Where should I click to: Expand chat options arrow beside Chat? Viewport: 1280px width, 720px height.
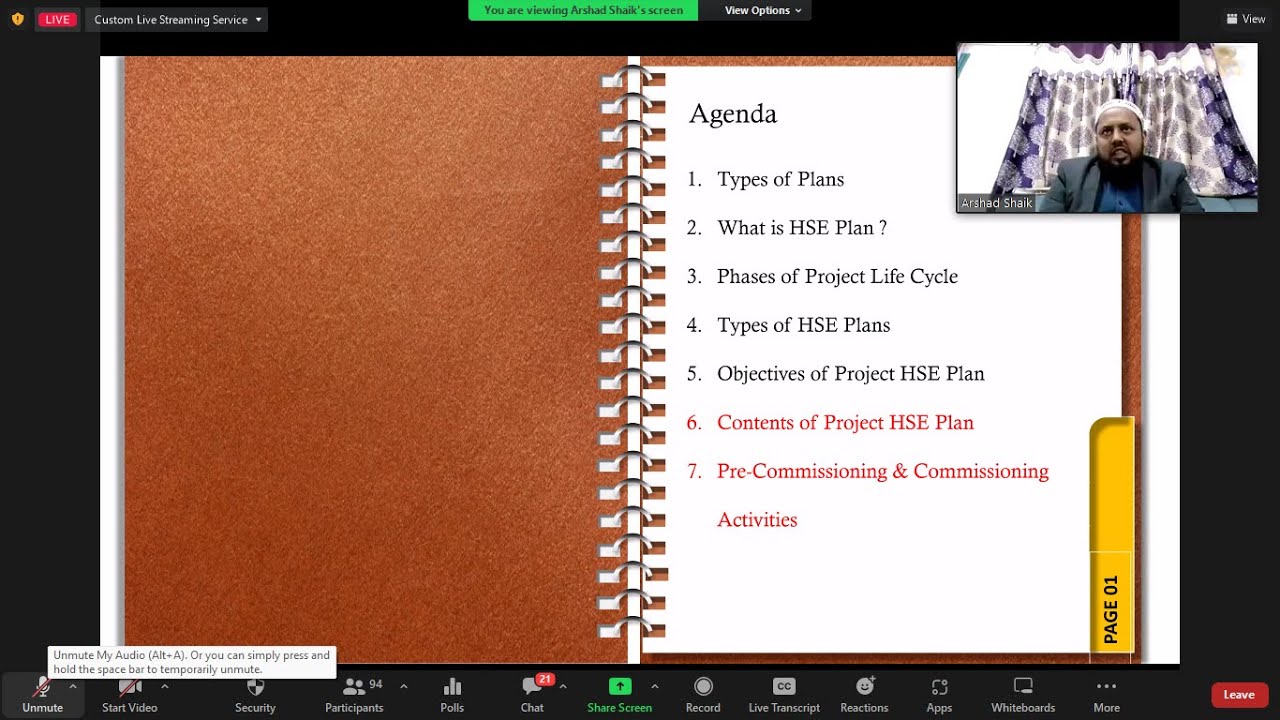[563, 687]
